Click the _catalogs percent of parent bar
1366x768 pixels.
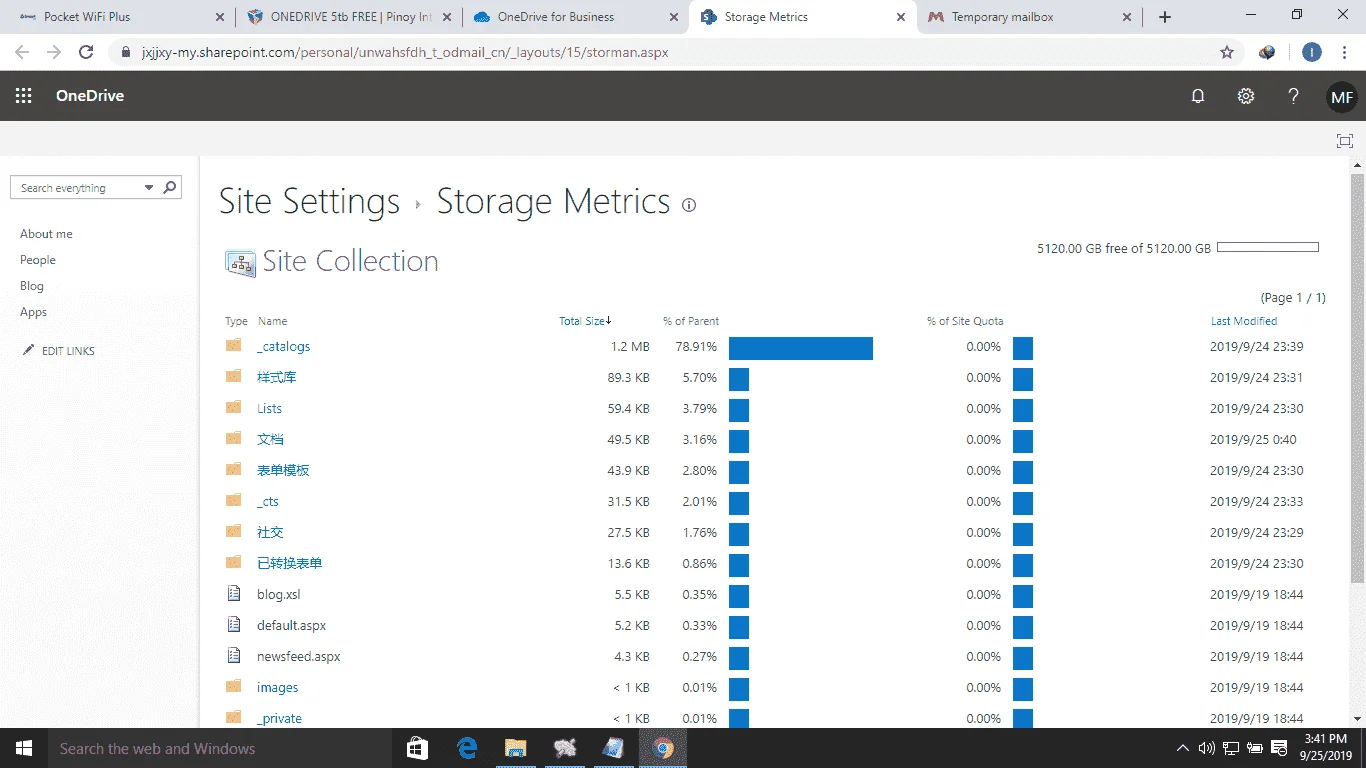801,347
